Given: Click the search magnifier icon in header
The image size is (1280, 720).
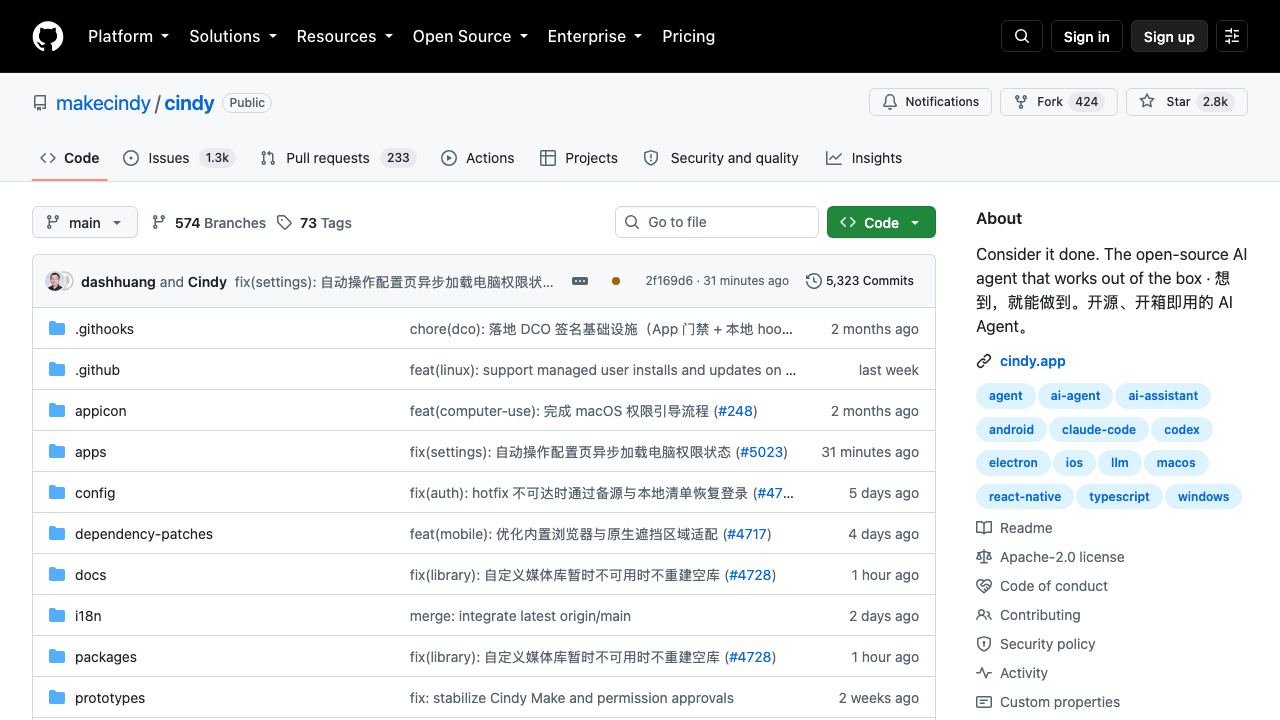Looking at the screenshot, I should point(1022,36).
